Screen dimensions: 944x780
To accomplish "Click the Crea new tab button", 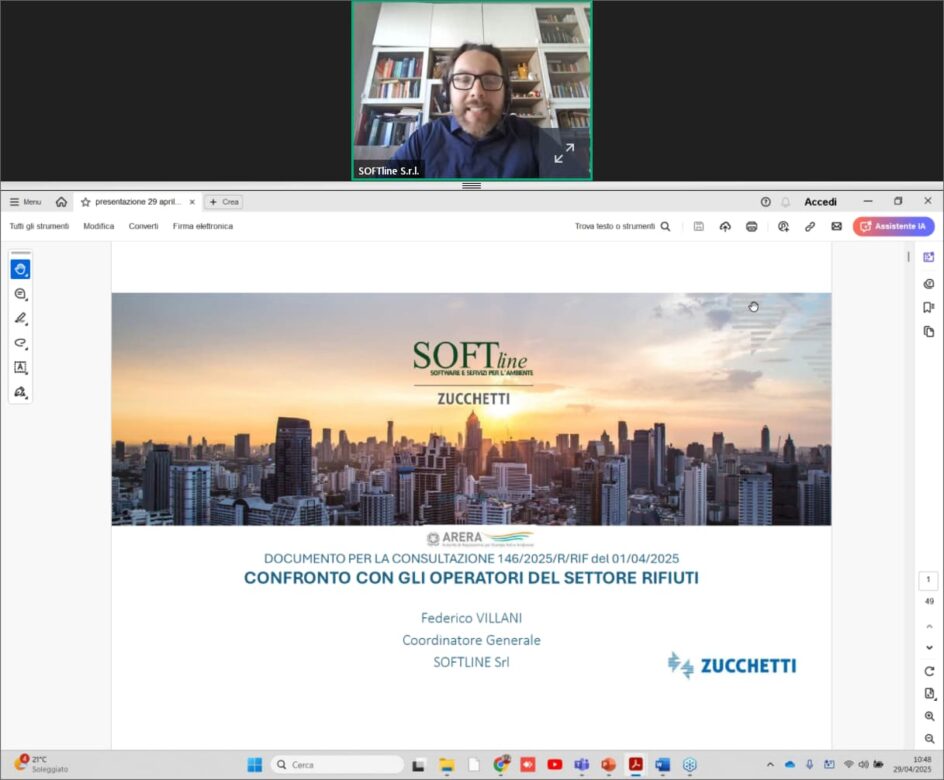I will pyautogui.click(x=224, y=202).
